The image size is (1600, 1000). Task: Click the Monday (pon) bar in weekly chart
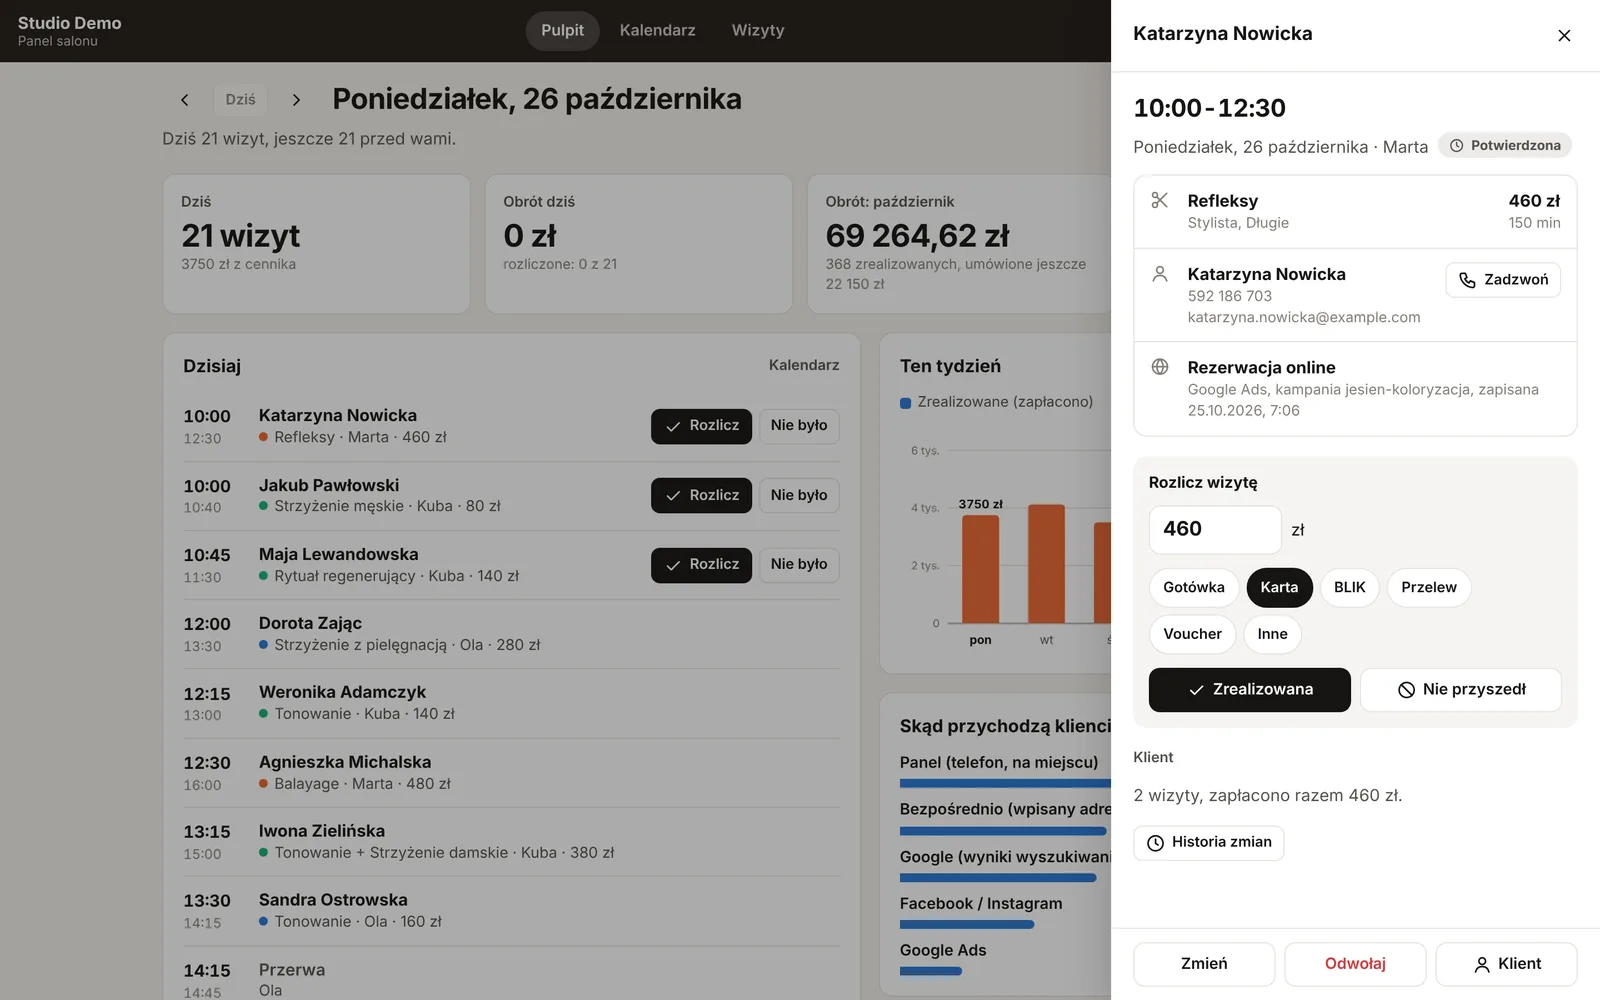(980, 569)
